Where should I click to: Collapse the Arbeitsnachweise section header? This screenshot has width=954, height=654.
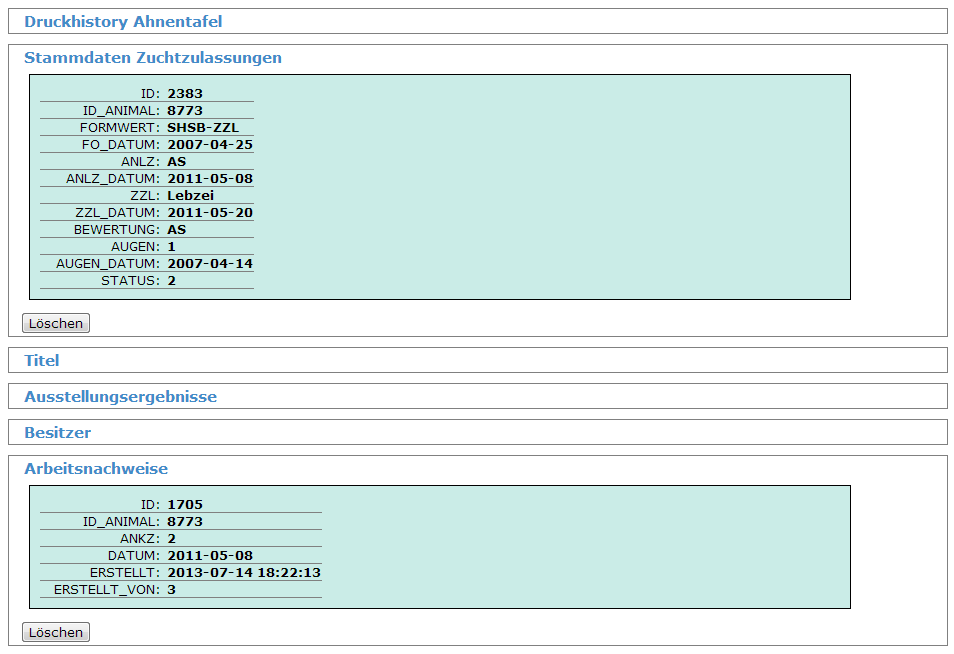click(x=96, y=469)
